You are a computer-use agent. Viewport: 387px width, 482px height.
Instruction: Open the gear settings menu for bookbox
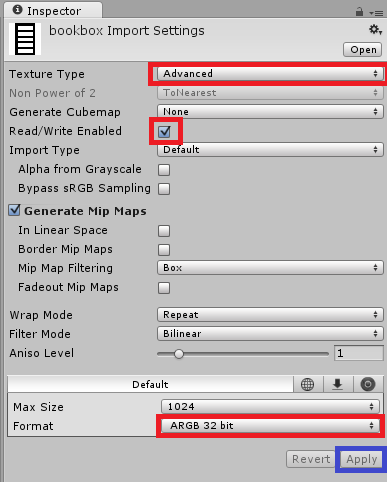(375, 30)
